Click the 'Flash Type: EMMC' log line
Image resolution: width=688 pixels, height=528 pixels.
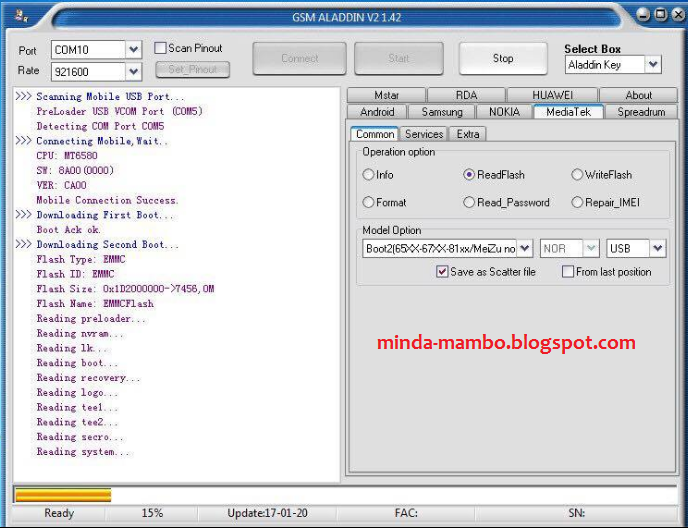[81, 259]
